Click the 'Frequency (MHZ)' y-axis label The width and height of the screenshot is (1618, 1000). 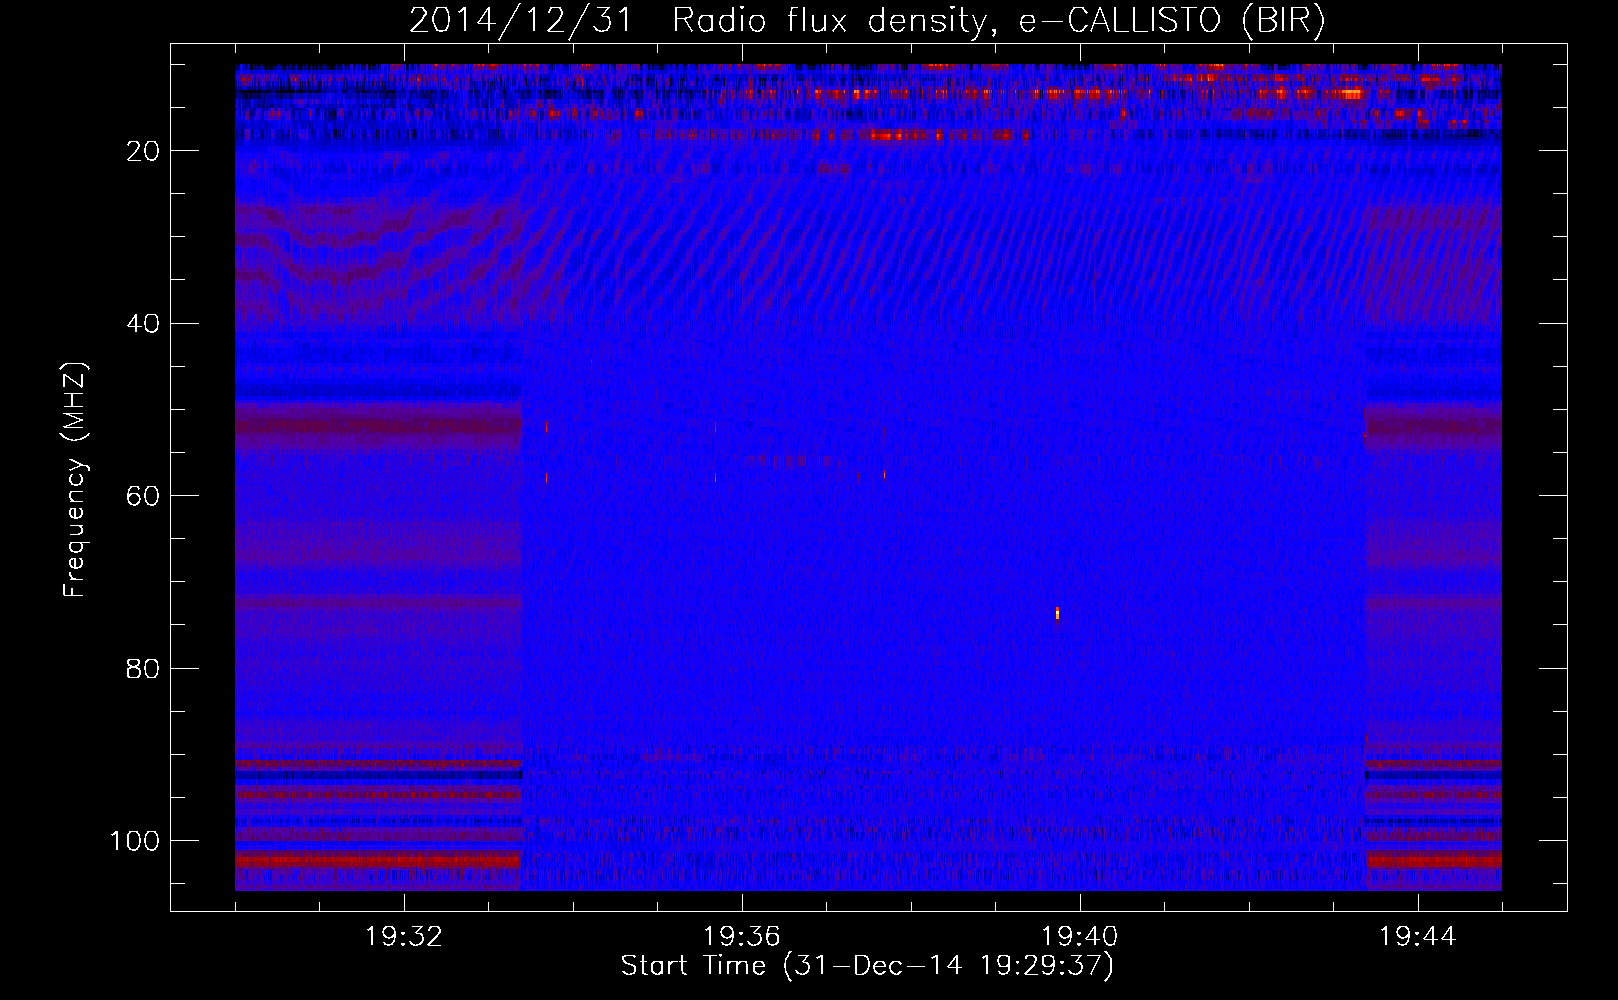75,480
